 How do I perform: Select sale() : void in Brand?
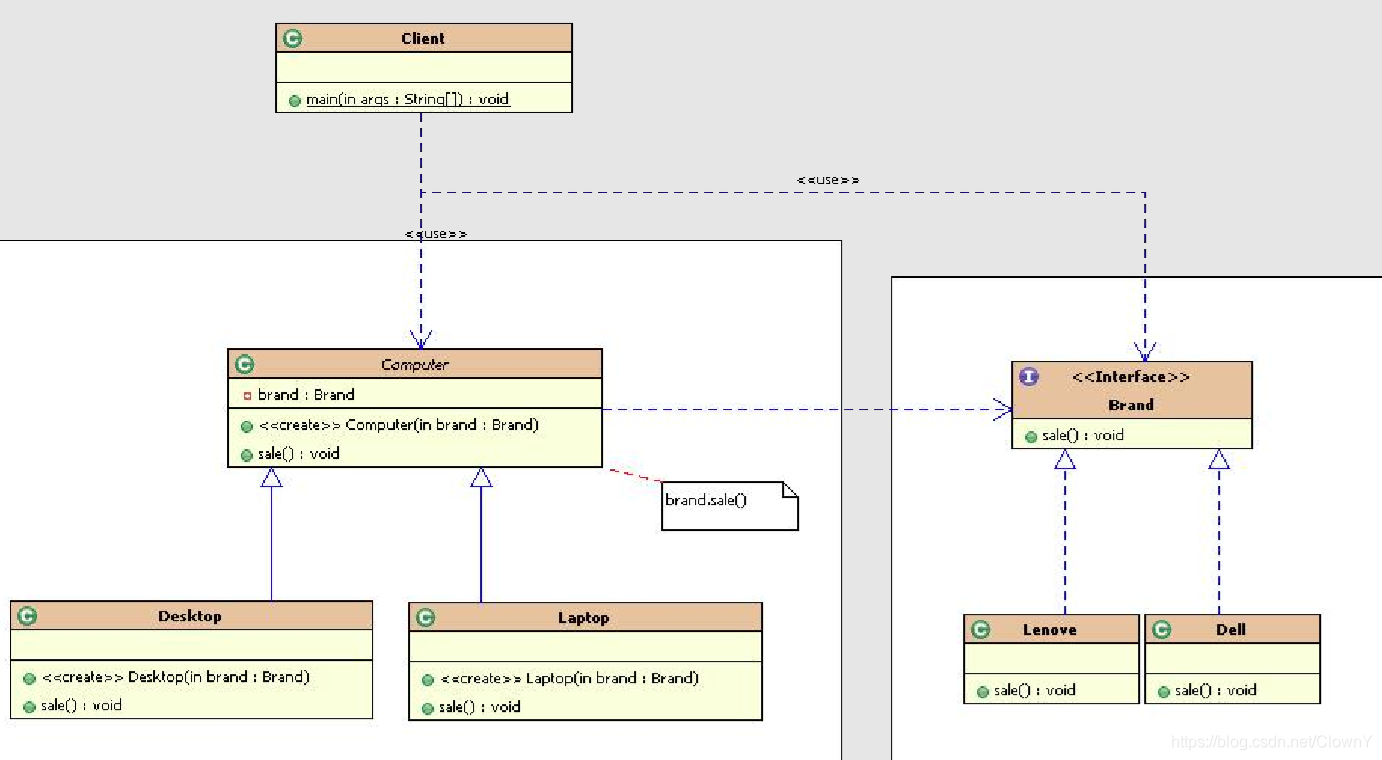click(1083, 435)
